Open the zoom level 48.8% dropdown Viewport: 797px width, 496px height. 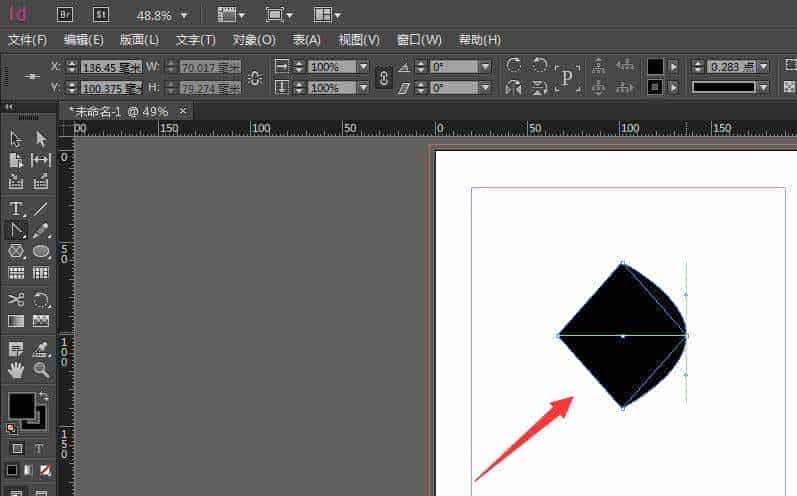(x=184, y=16)
